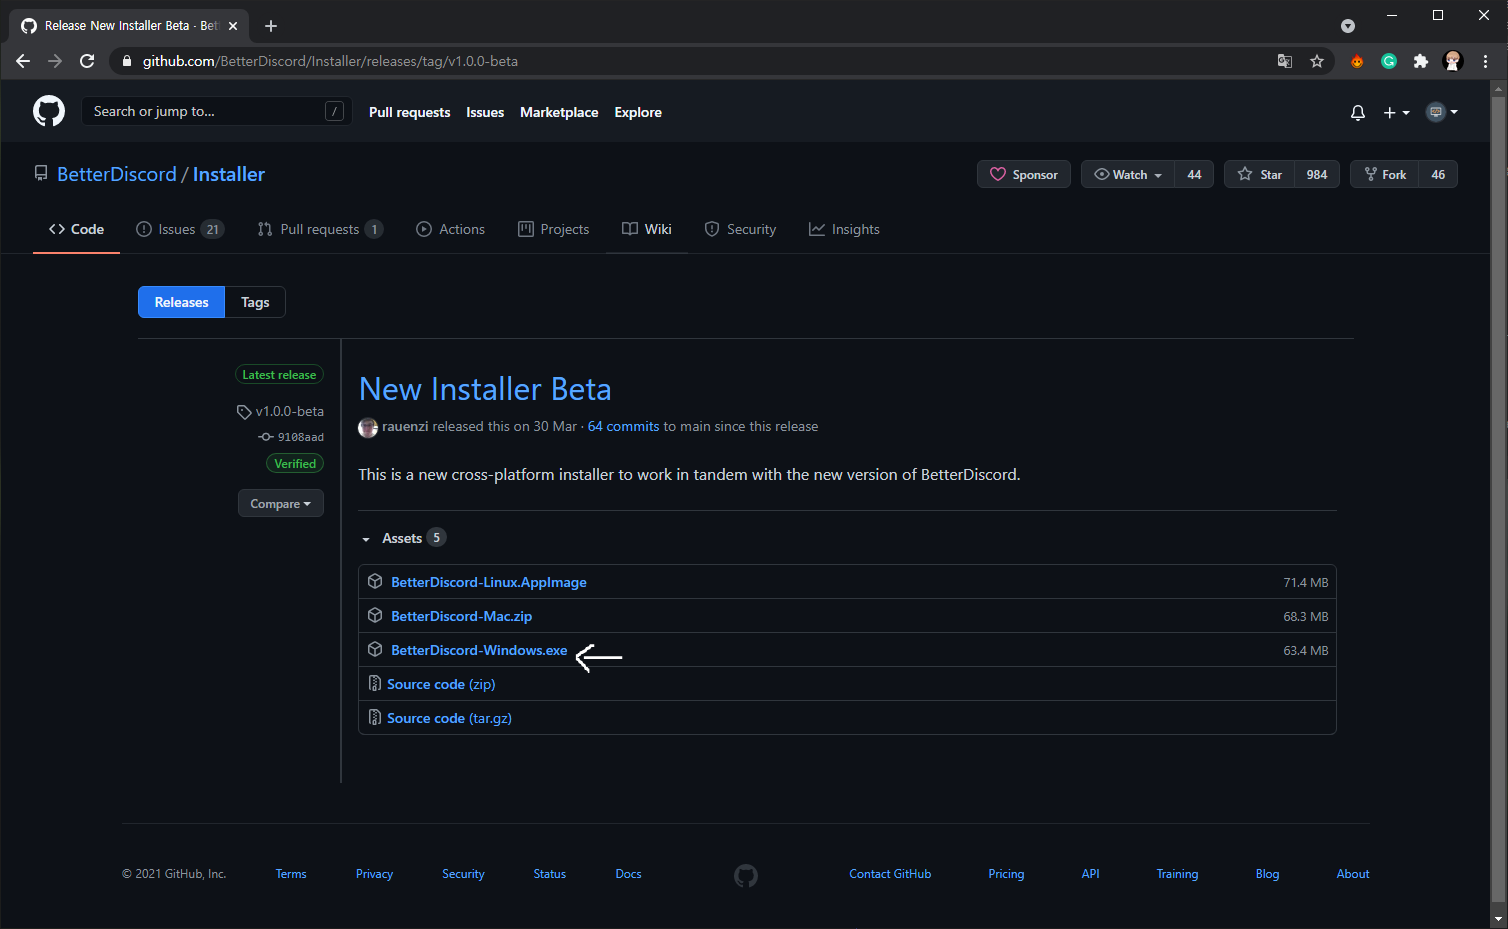
Task: Open the Installer repository link
Action: point(229,174)
